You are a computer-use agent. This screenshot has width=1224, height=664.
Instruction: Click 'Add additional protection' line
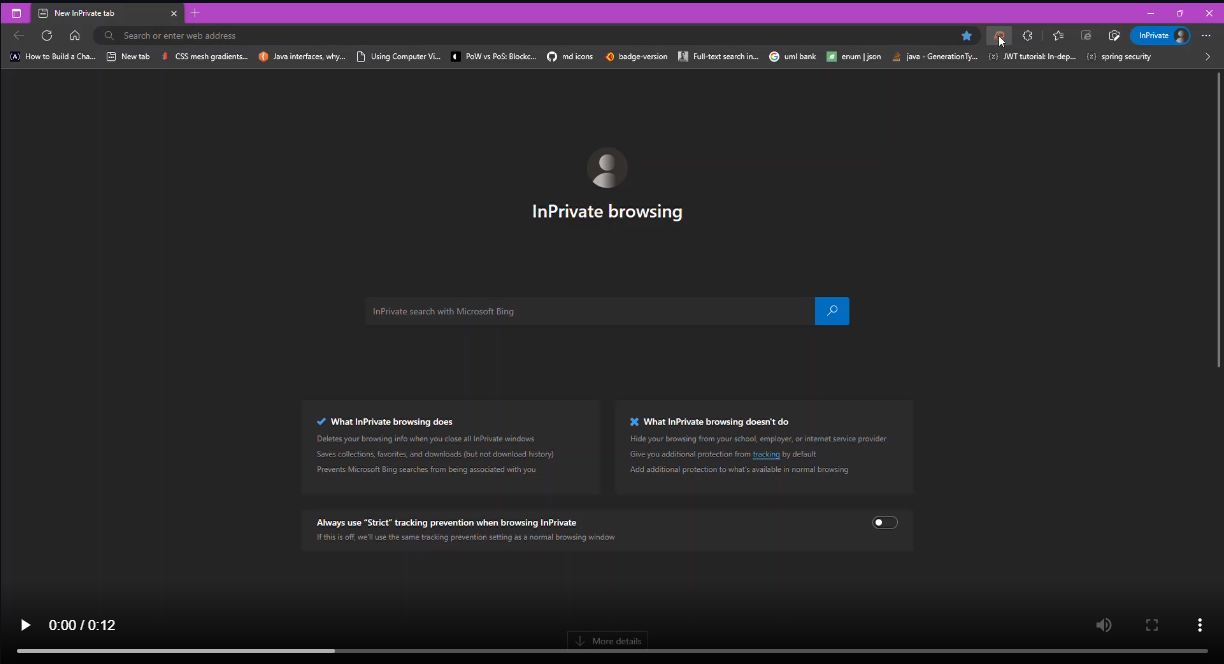[x=739, y=469]
